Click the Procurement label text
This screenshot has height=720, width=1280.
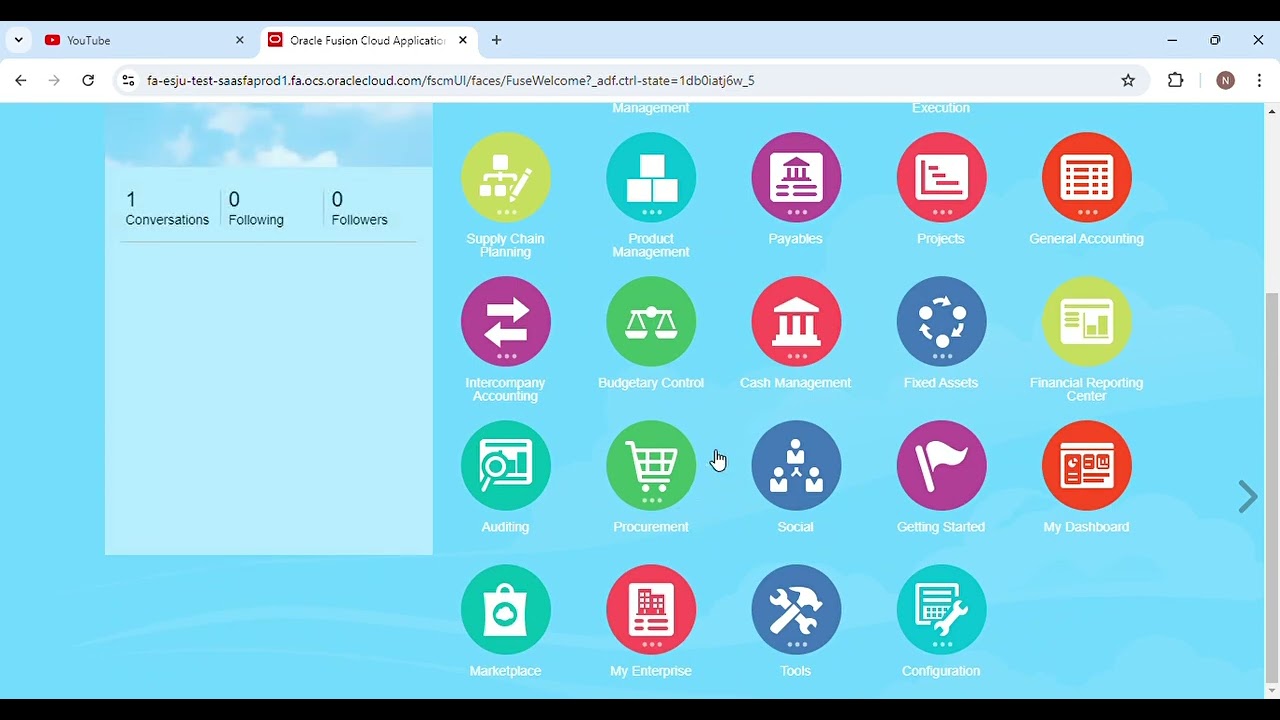coord(651,527)
